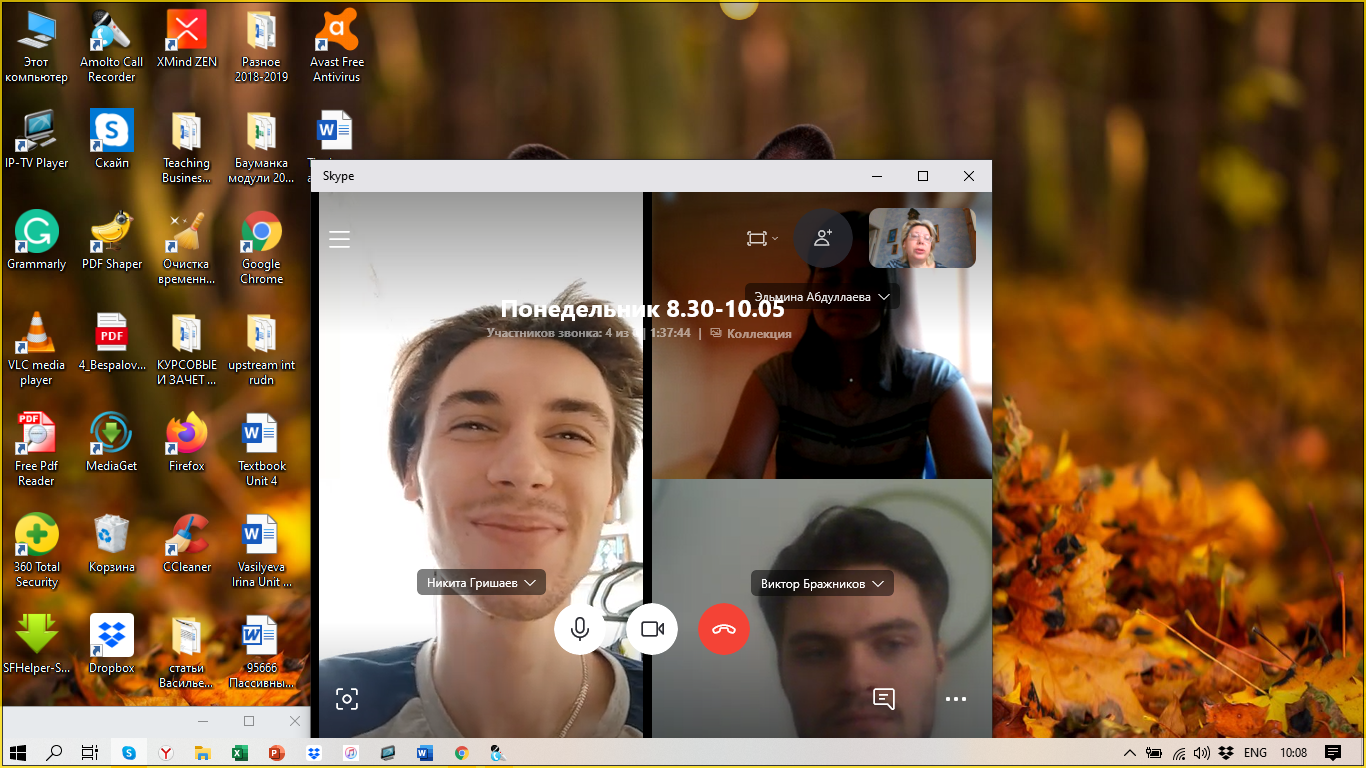Viewport: 1366px width, 768px height.
Task: Open the Skype hamburger menu
Action: click(x=340, y=239)
